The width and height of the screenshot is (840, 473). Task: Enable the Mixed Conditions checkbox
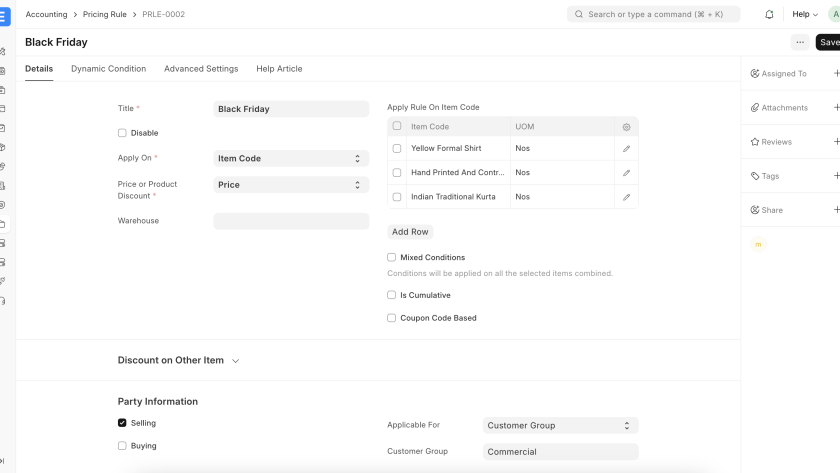pyautogui.click(x=392, y=258)
